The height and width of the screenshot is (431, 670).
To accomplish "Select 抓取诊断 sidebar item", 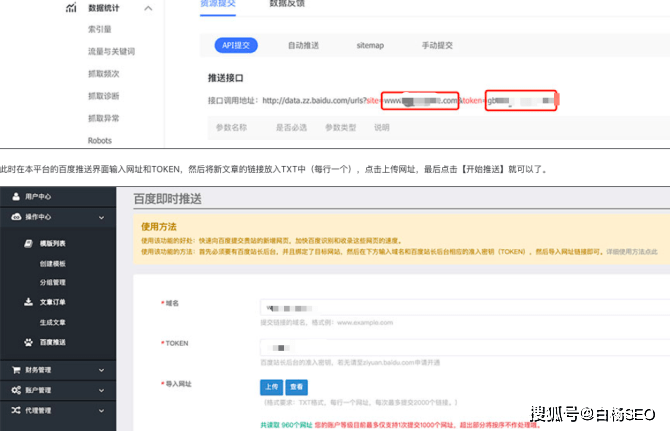I will [x=103, y=96].
